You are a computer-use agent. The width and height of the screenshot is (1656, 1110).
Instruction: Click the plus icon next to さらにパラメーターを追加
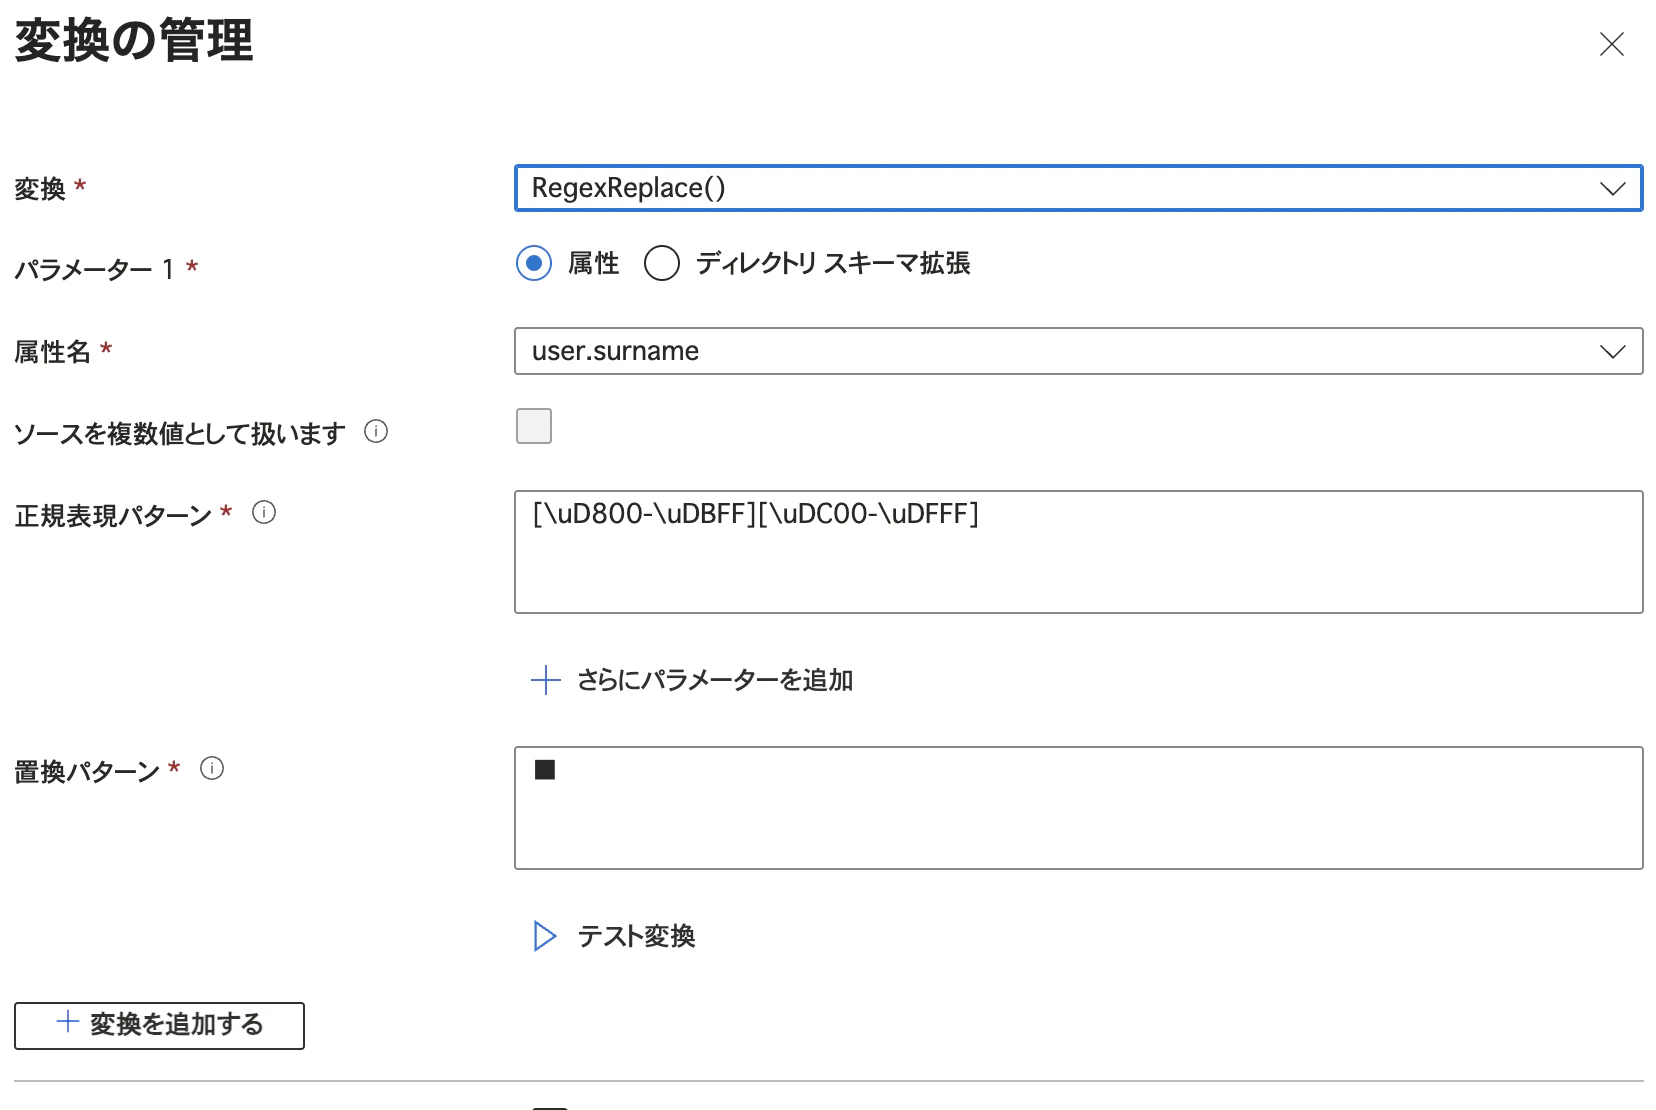pyautogui.click(x=544, y=680)
